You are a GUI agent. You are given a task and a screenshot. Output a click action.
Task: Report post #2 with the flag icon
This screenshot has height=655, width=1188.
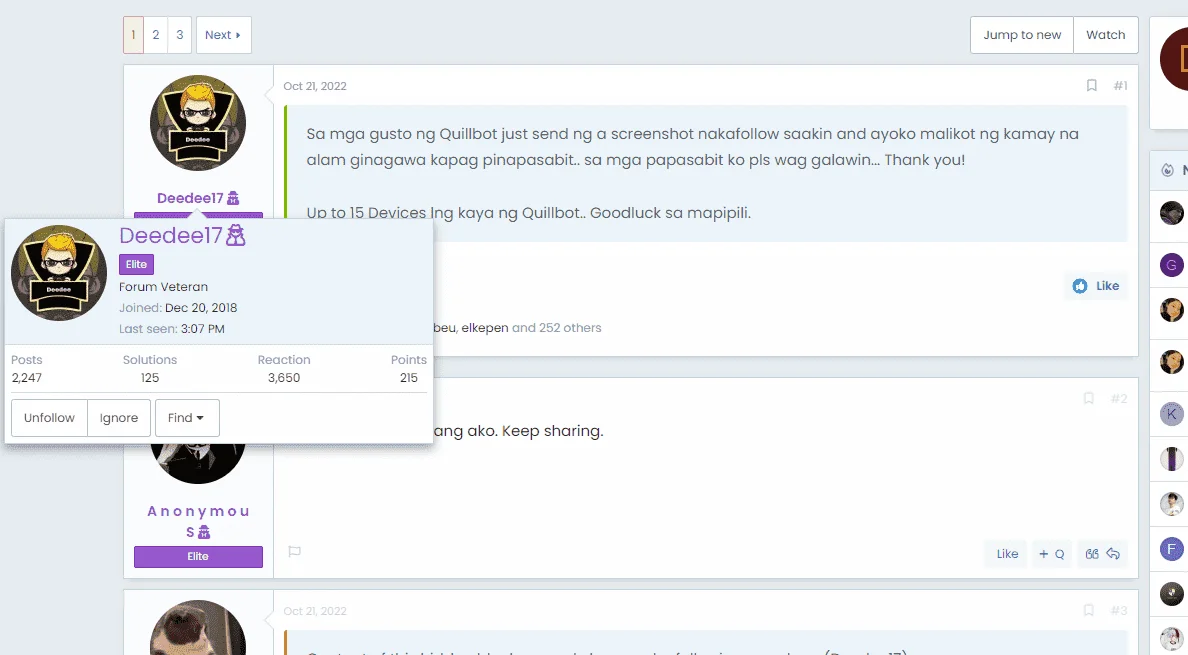point(295,552)
